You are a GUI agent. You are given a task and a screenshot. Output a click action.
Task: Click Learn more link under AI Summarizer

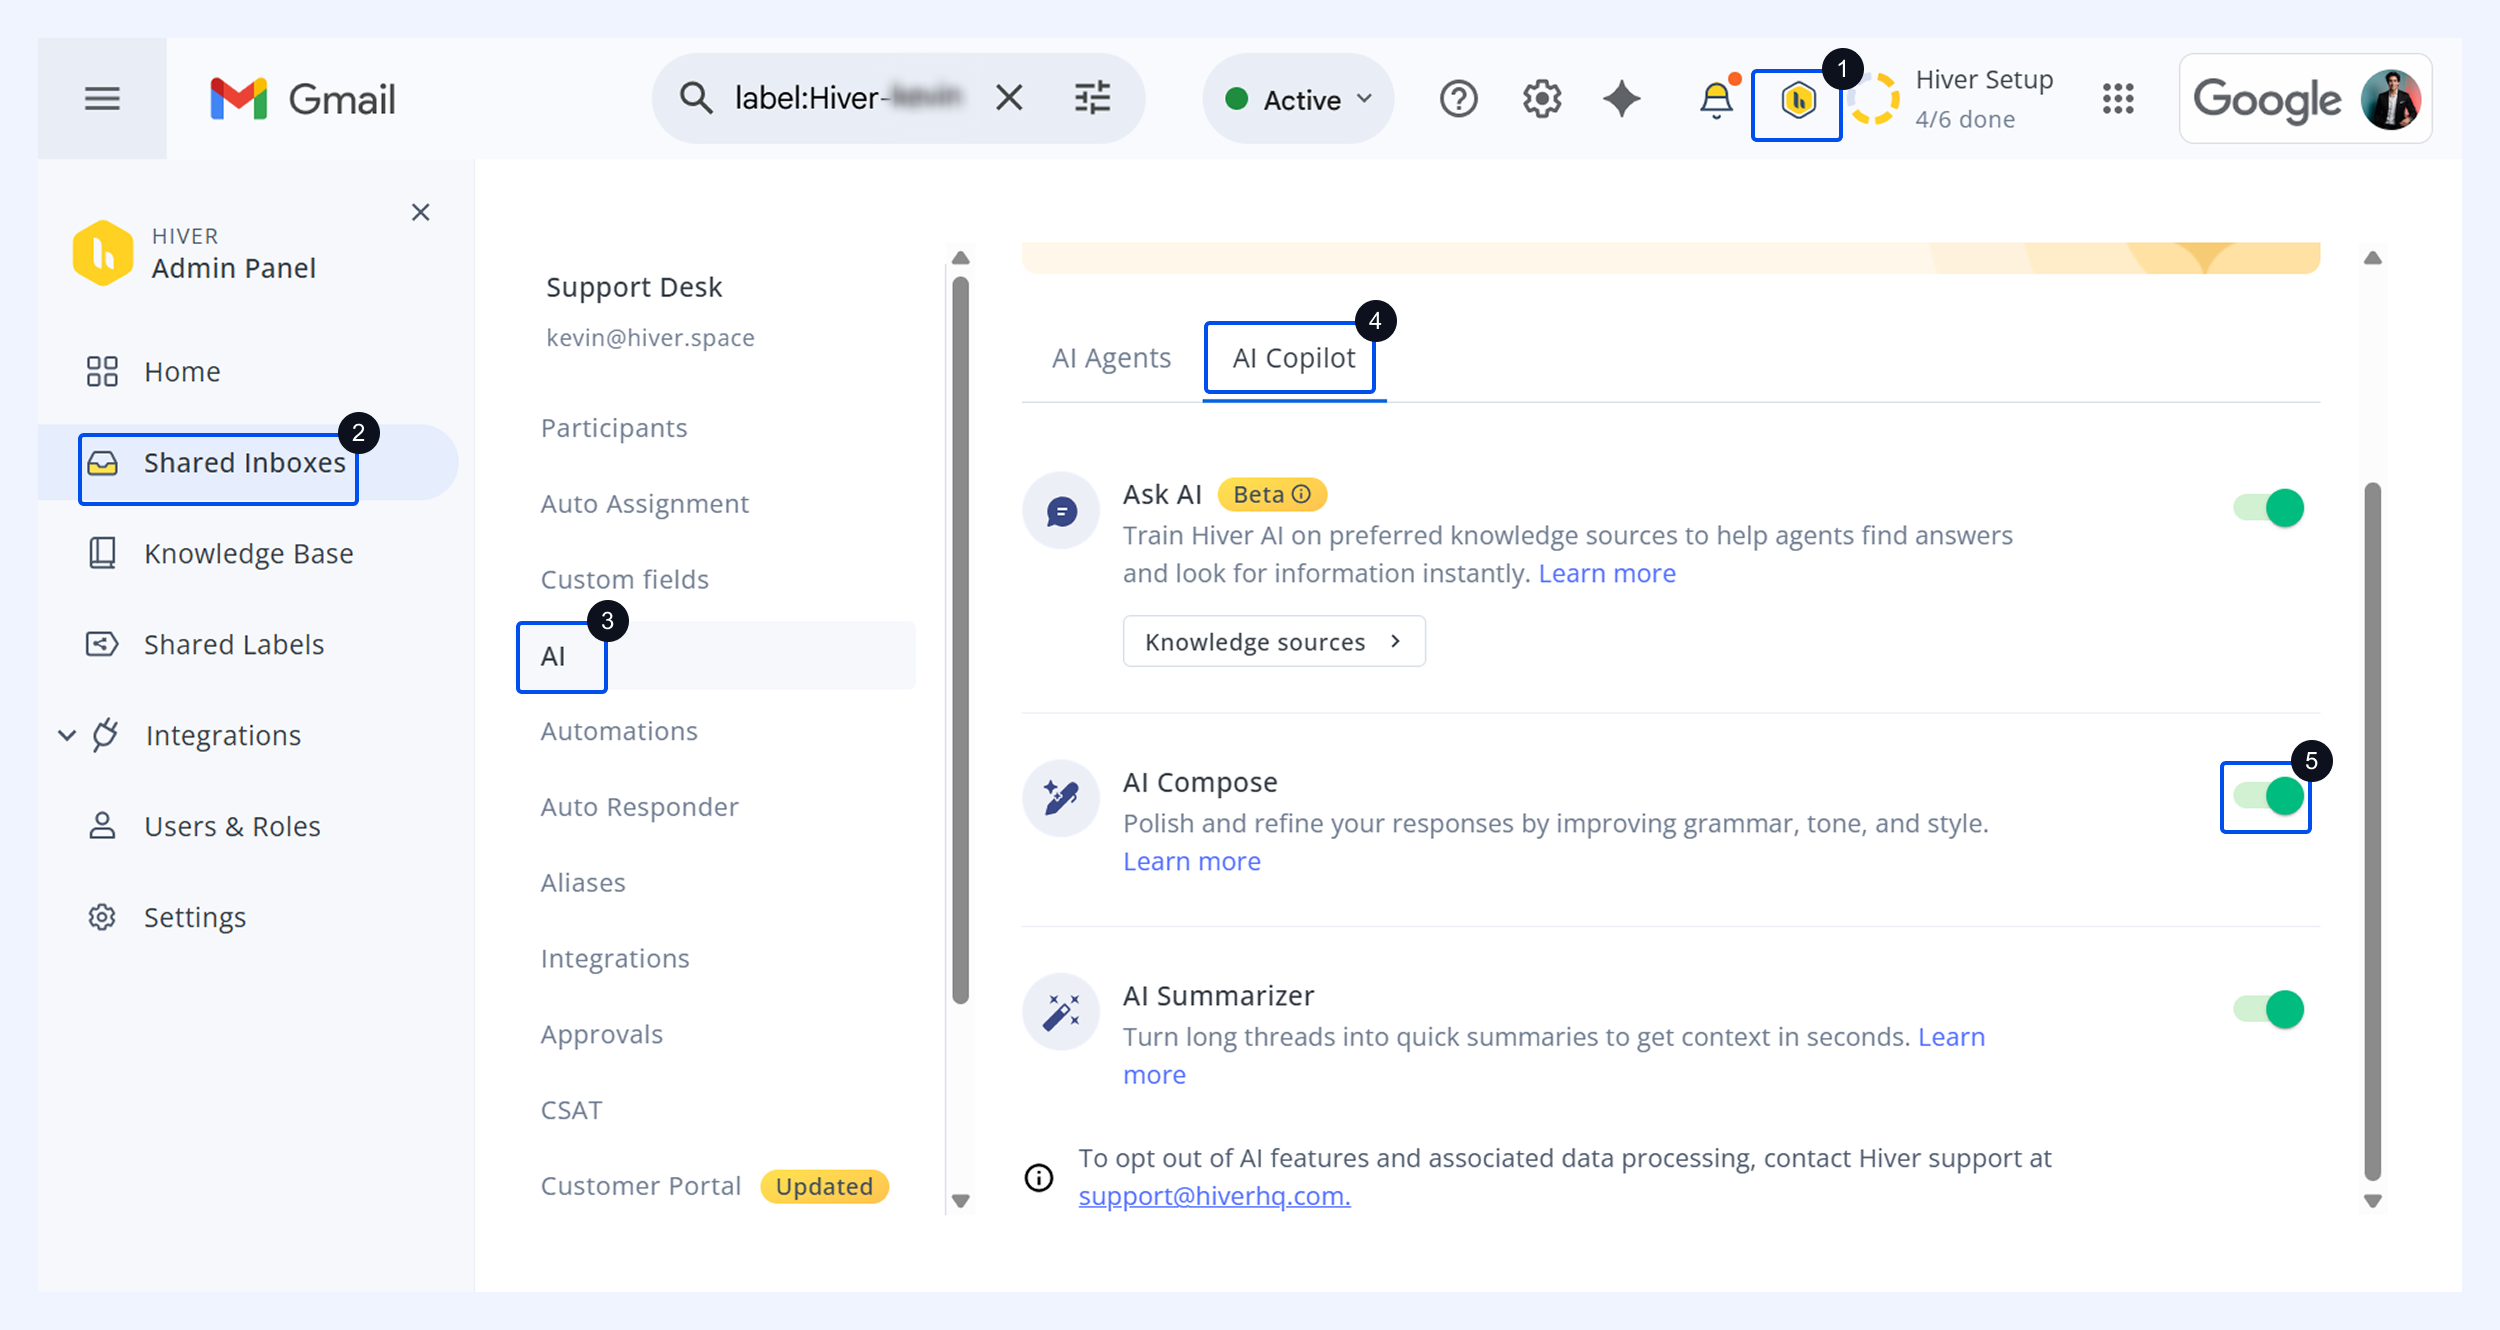point(1951,1037)
